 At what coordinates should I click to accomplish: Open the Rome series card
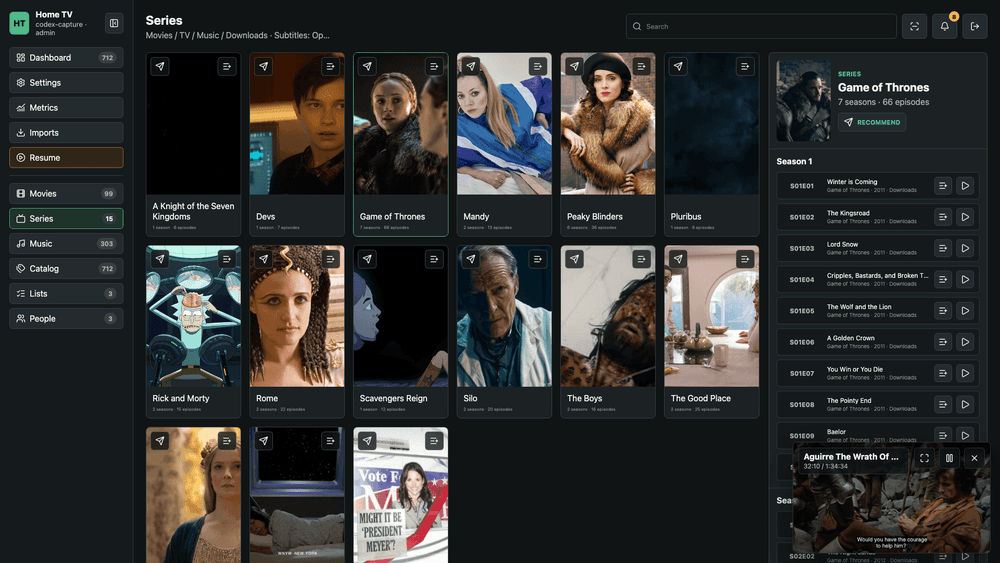pyautogui.click(x=297, y=332)
